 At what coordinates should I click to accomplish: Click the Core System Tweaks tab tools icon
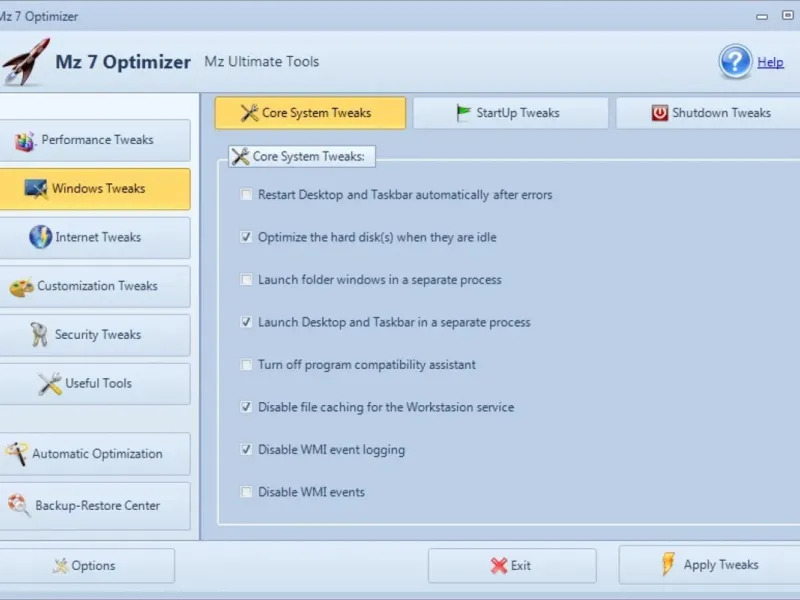(249, 113)
